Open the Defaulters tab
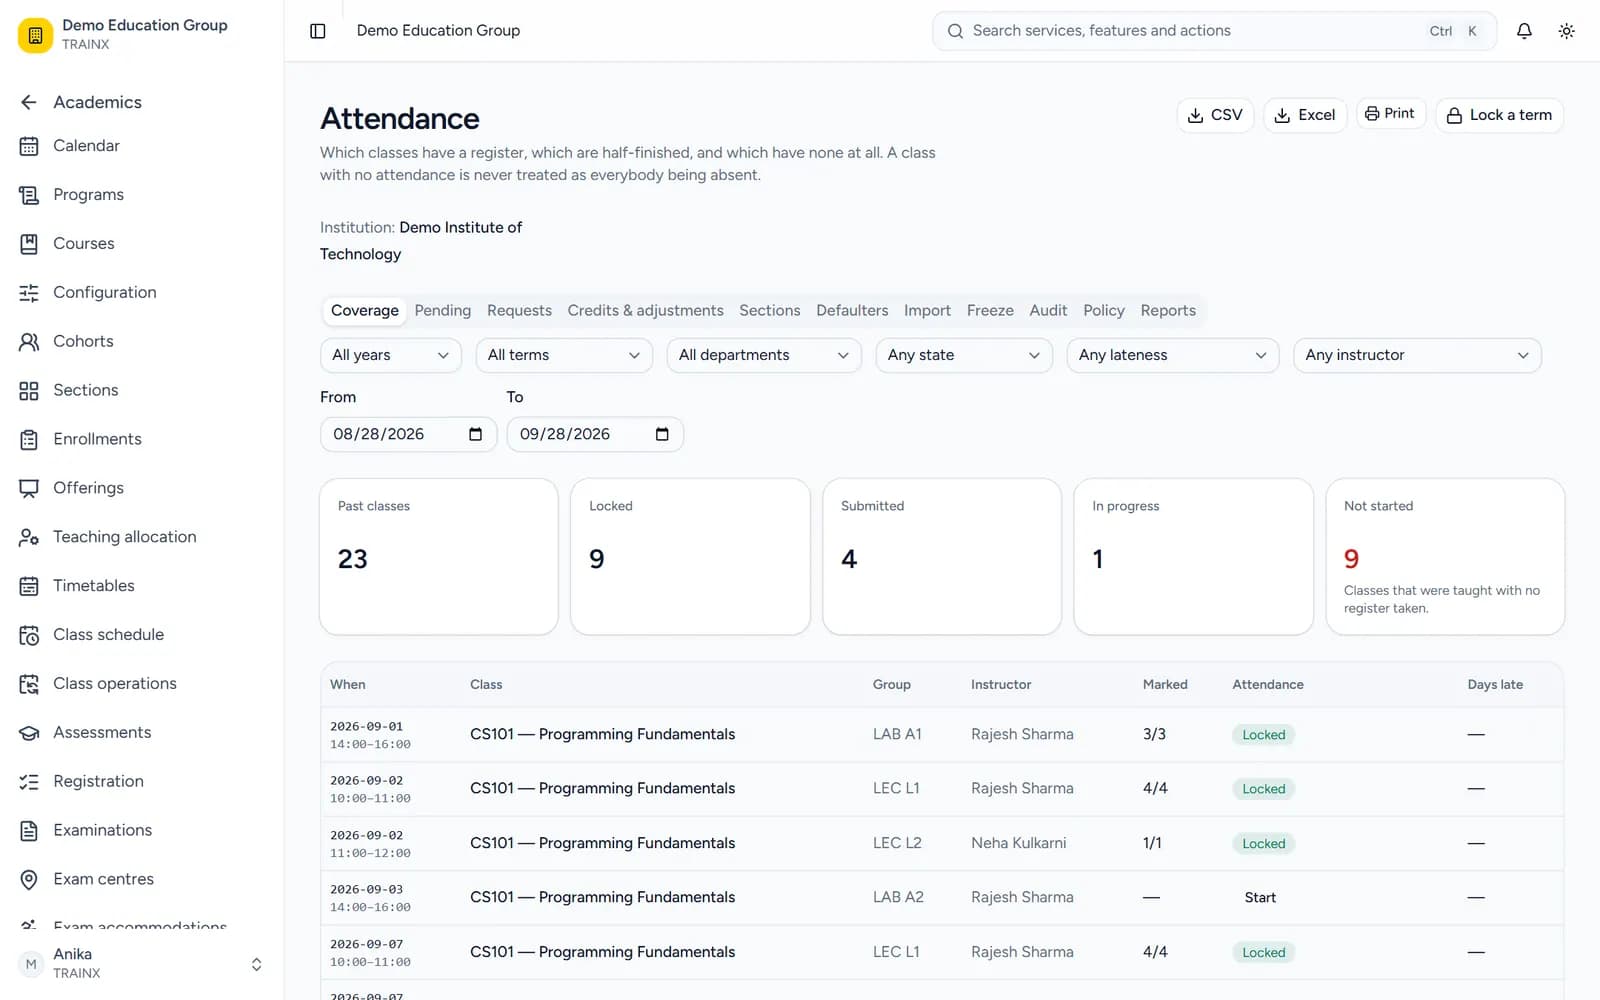This screenshot has width=1600, height=1000. point(852,311)
